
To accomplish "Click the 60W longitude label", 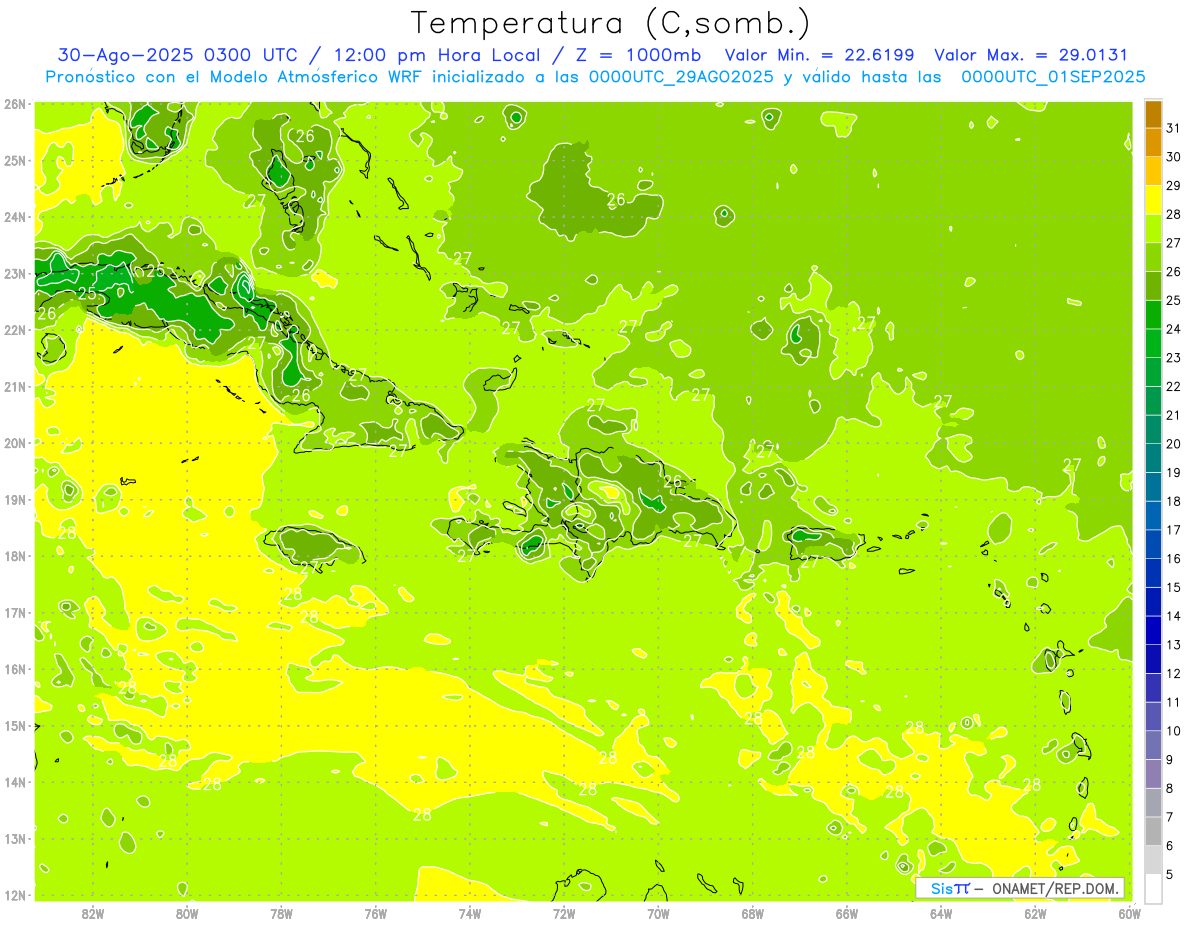I will (1128, 913).
